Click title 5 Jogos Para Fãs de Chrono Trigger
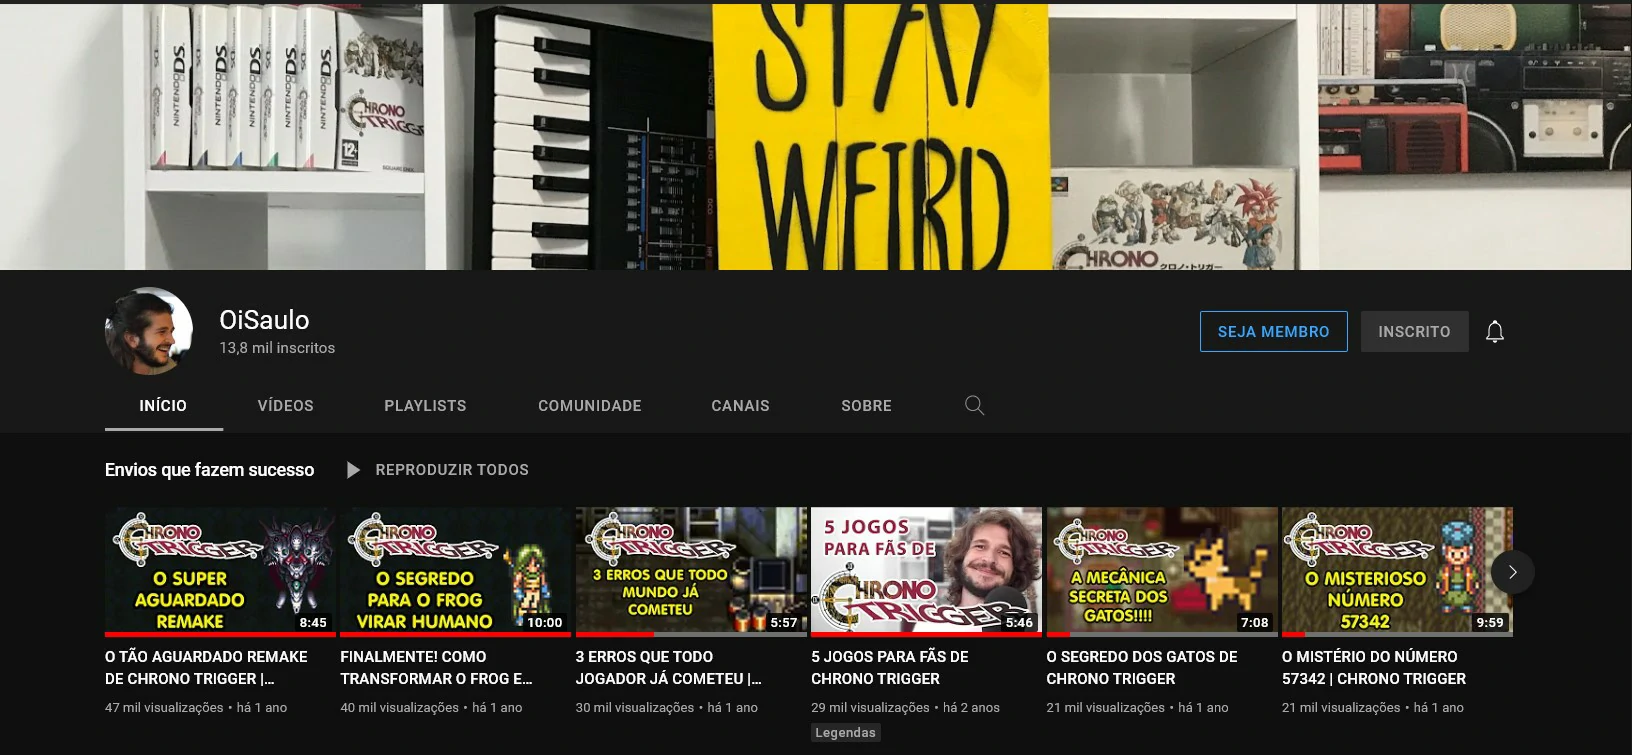This screenshot has width=1632, height=755. [890, 668]
